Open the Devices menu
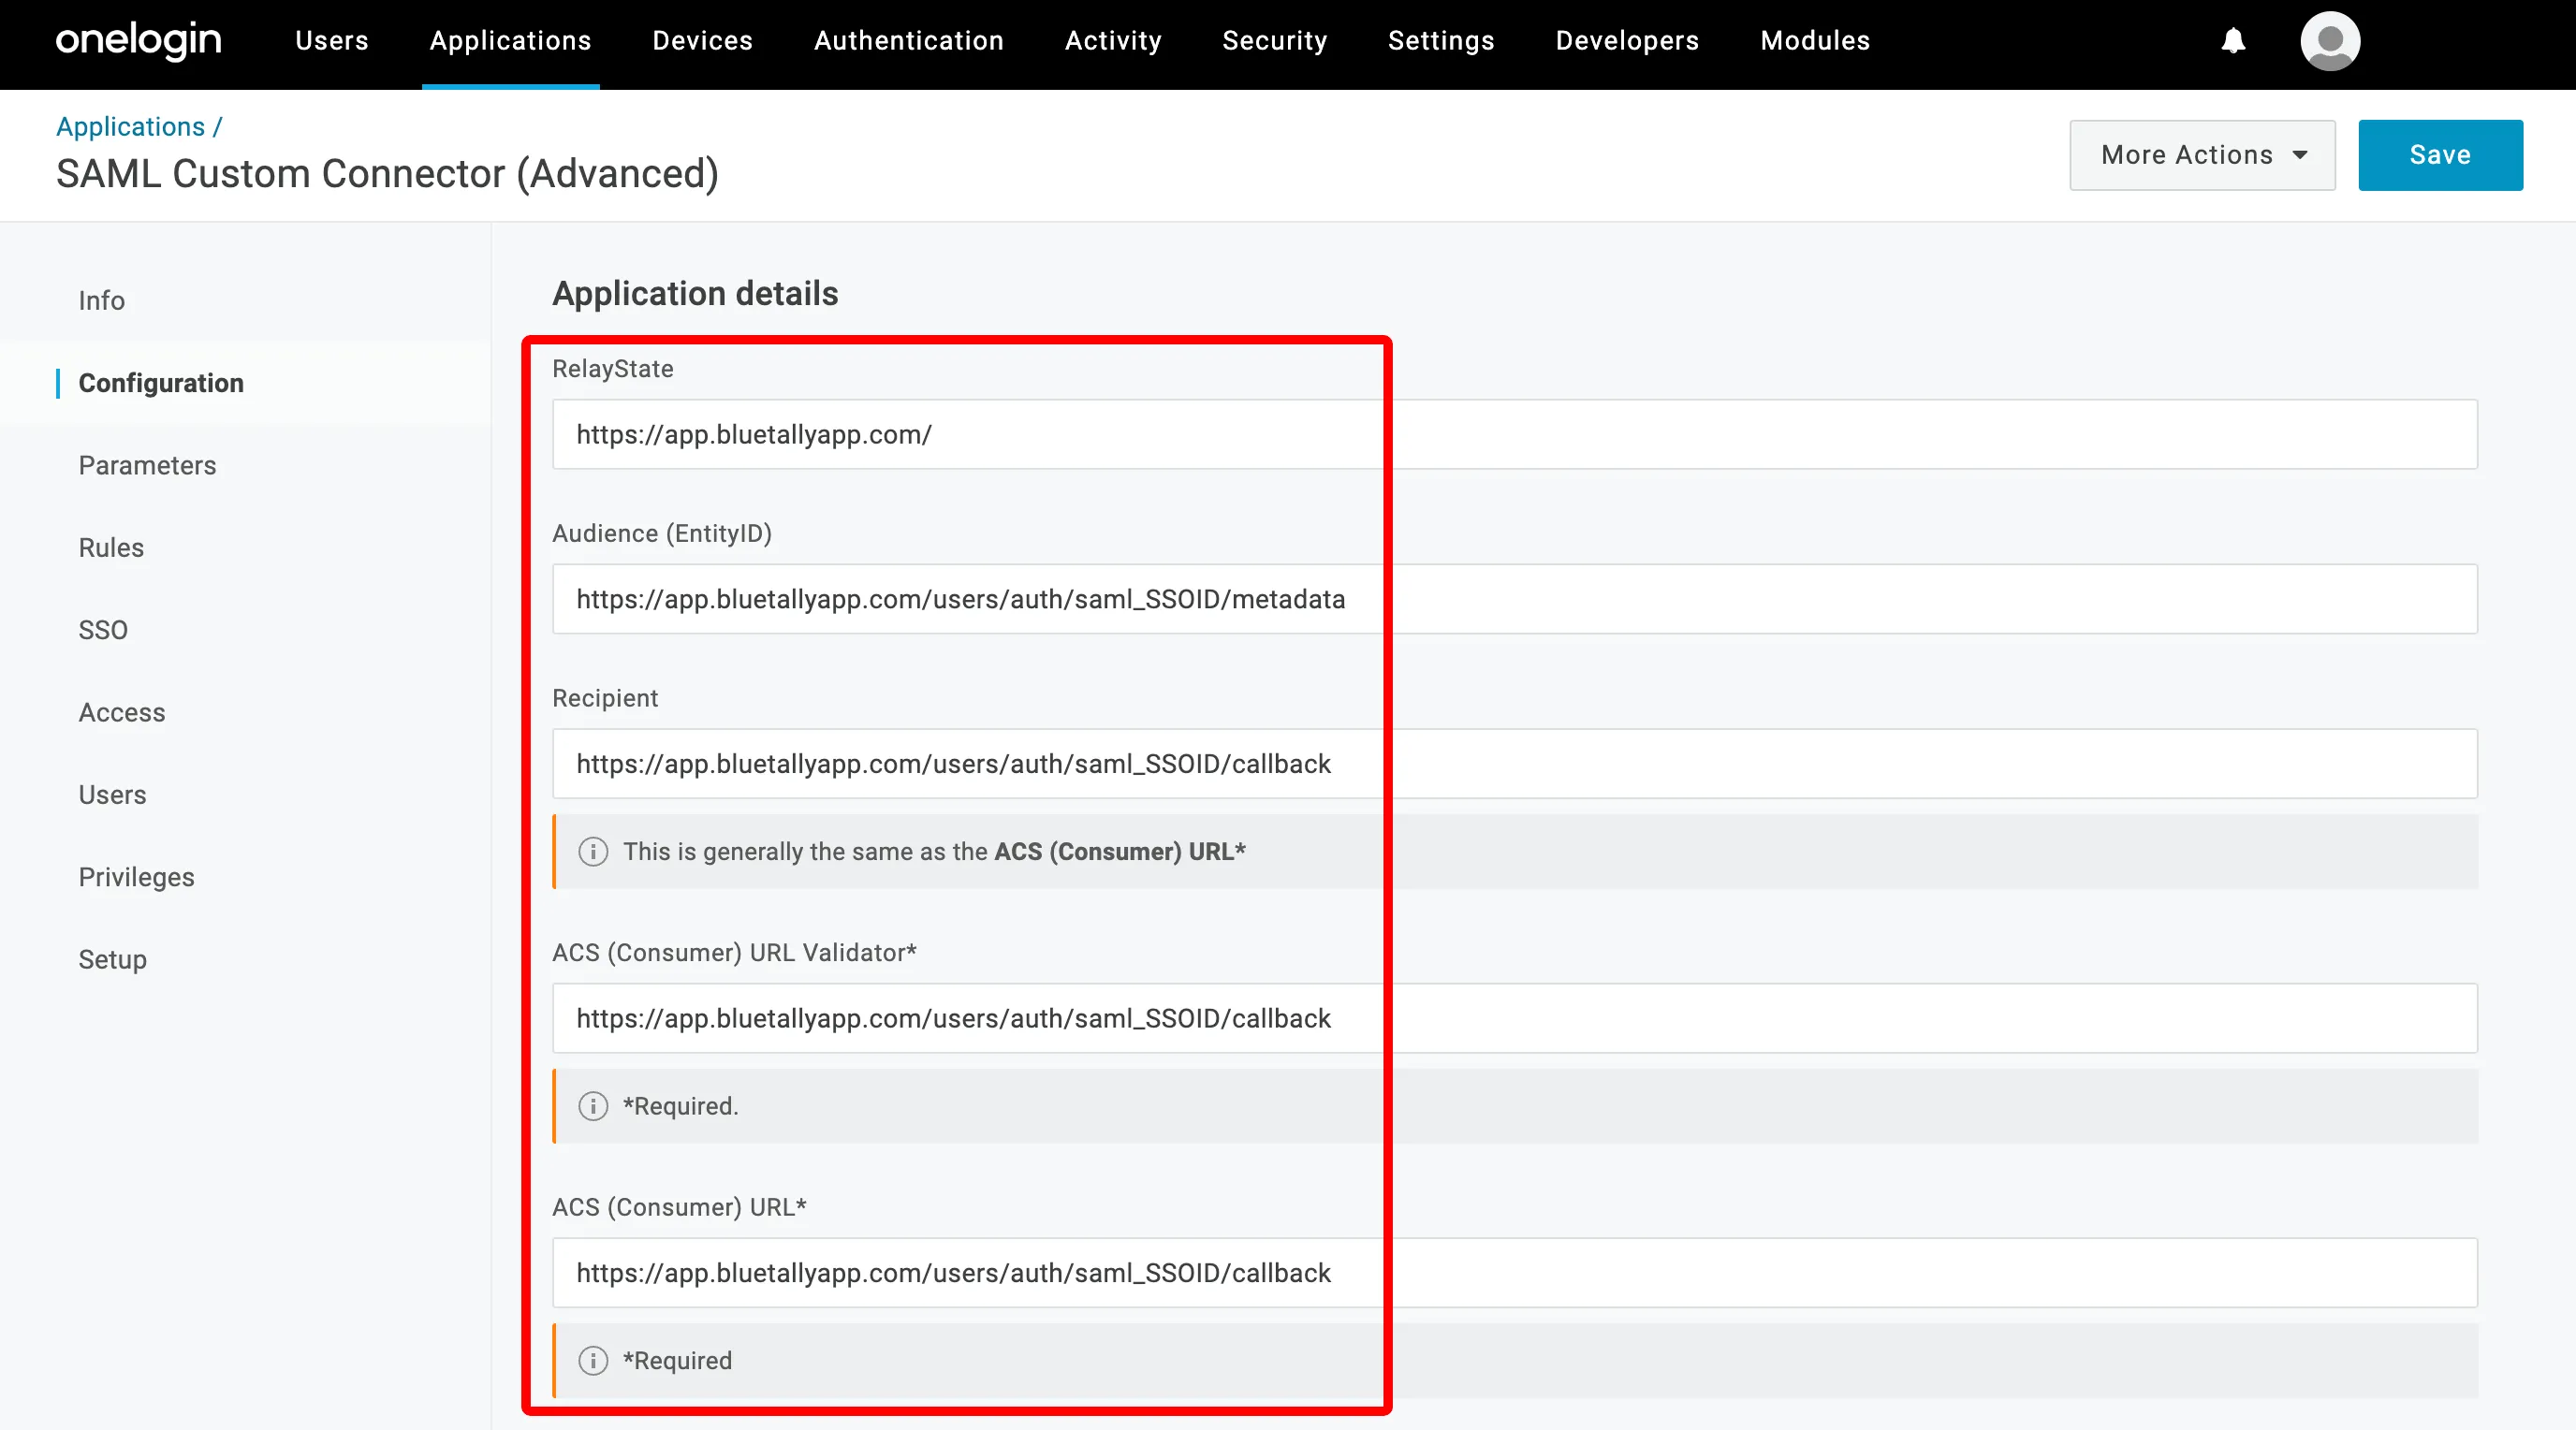This screenshot has width=2576, height=1430. [x=703, y=41]
